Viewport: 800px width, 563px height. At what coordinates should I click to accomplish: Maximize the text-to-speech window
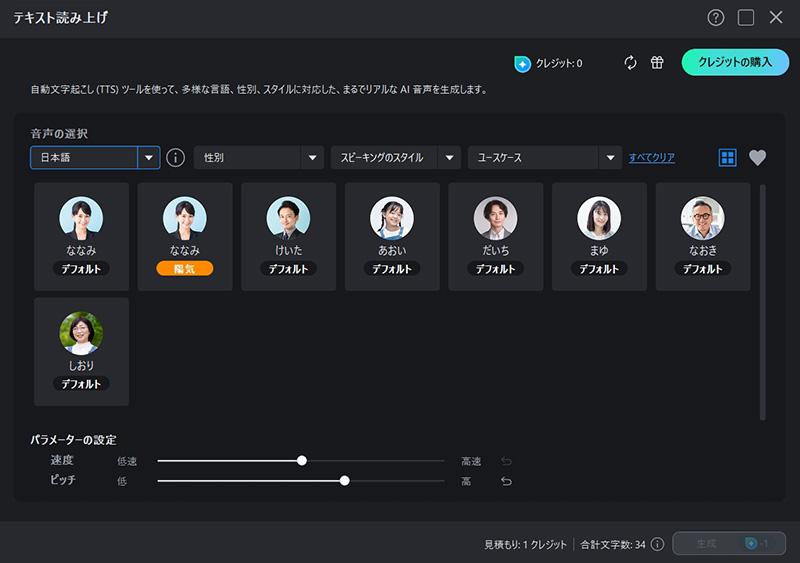[x=746, y=18]
